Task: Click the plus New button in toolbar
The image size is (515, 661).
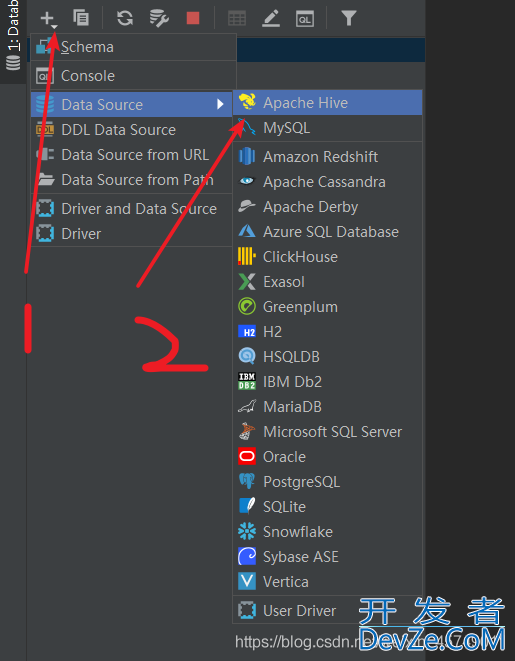Action: pyautogui.click(x=48, y=19)
